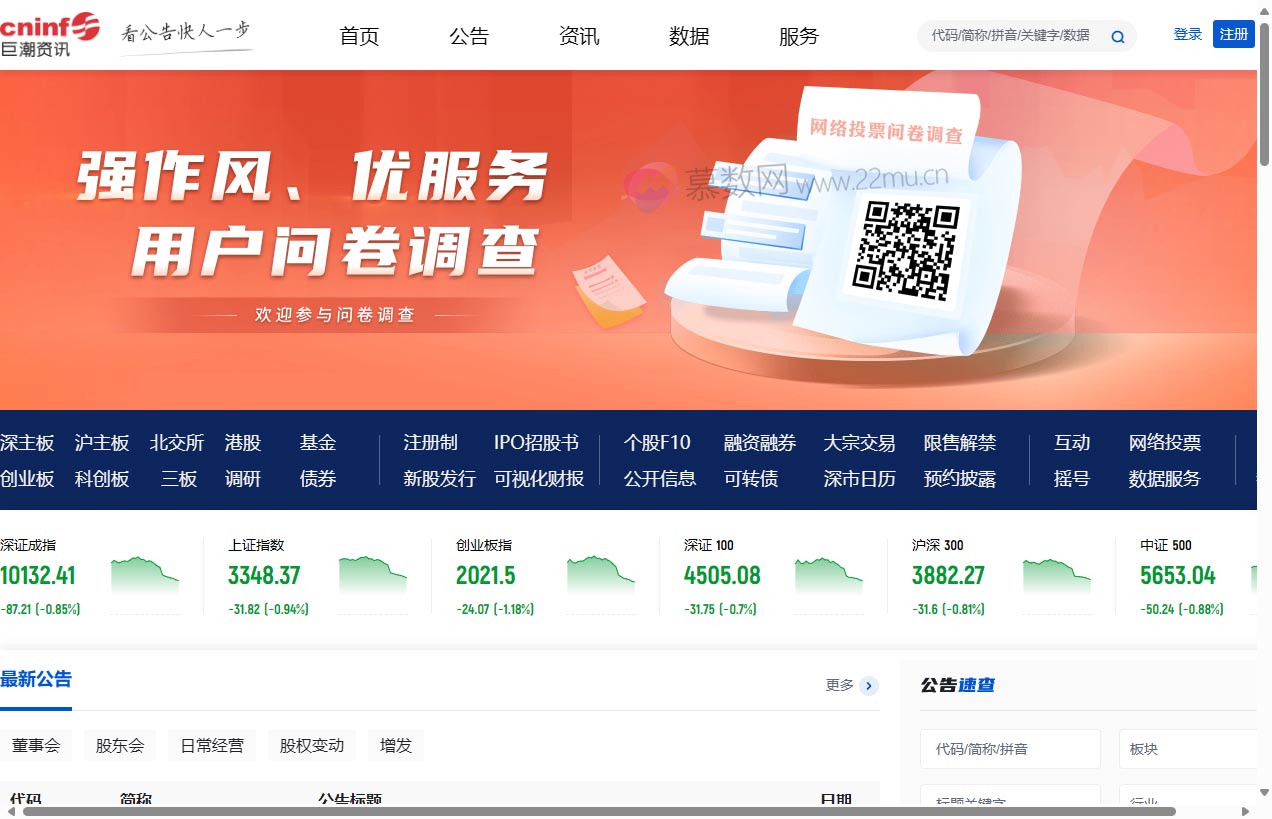Navigate to the 港股 section
The height and width of the screenshot is (819, 1272).
(x=243, y=443)
